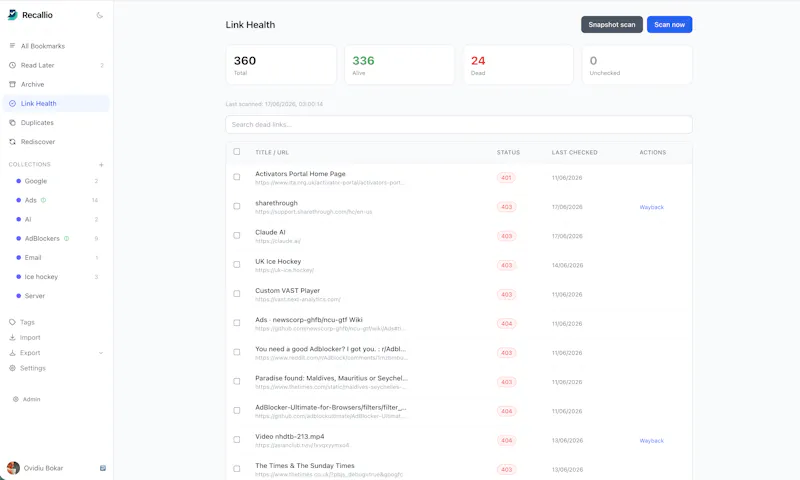
Task: Check the Paradise found Maldives row checkbox
Action: (237, 382)
